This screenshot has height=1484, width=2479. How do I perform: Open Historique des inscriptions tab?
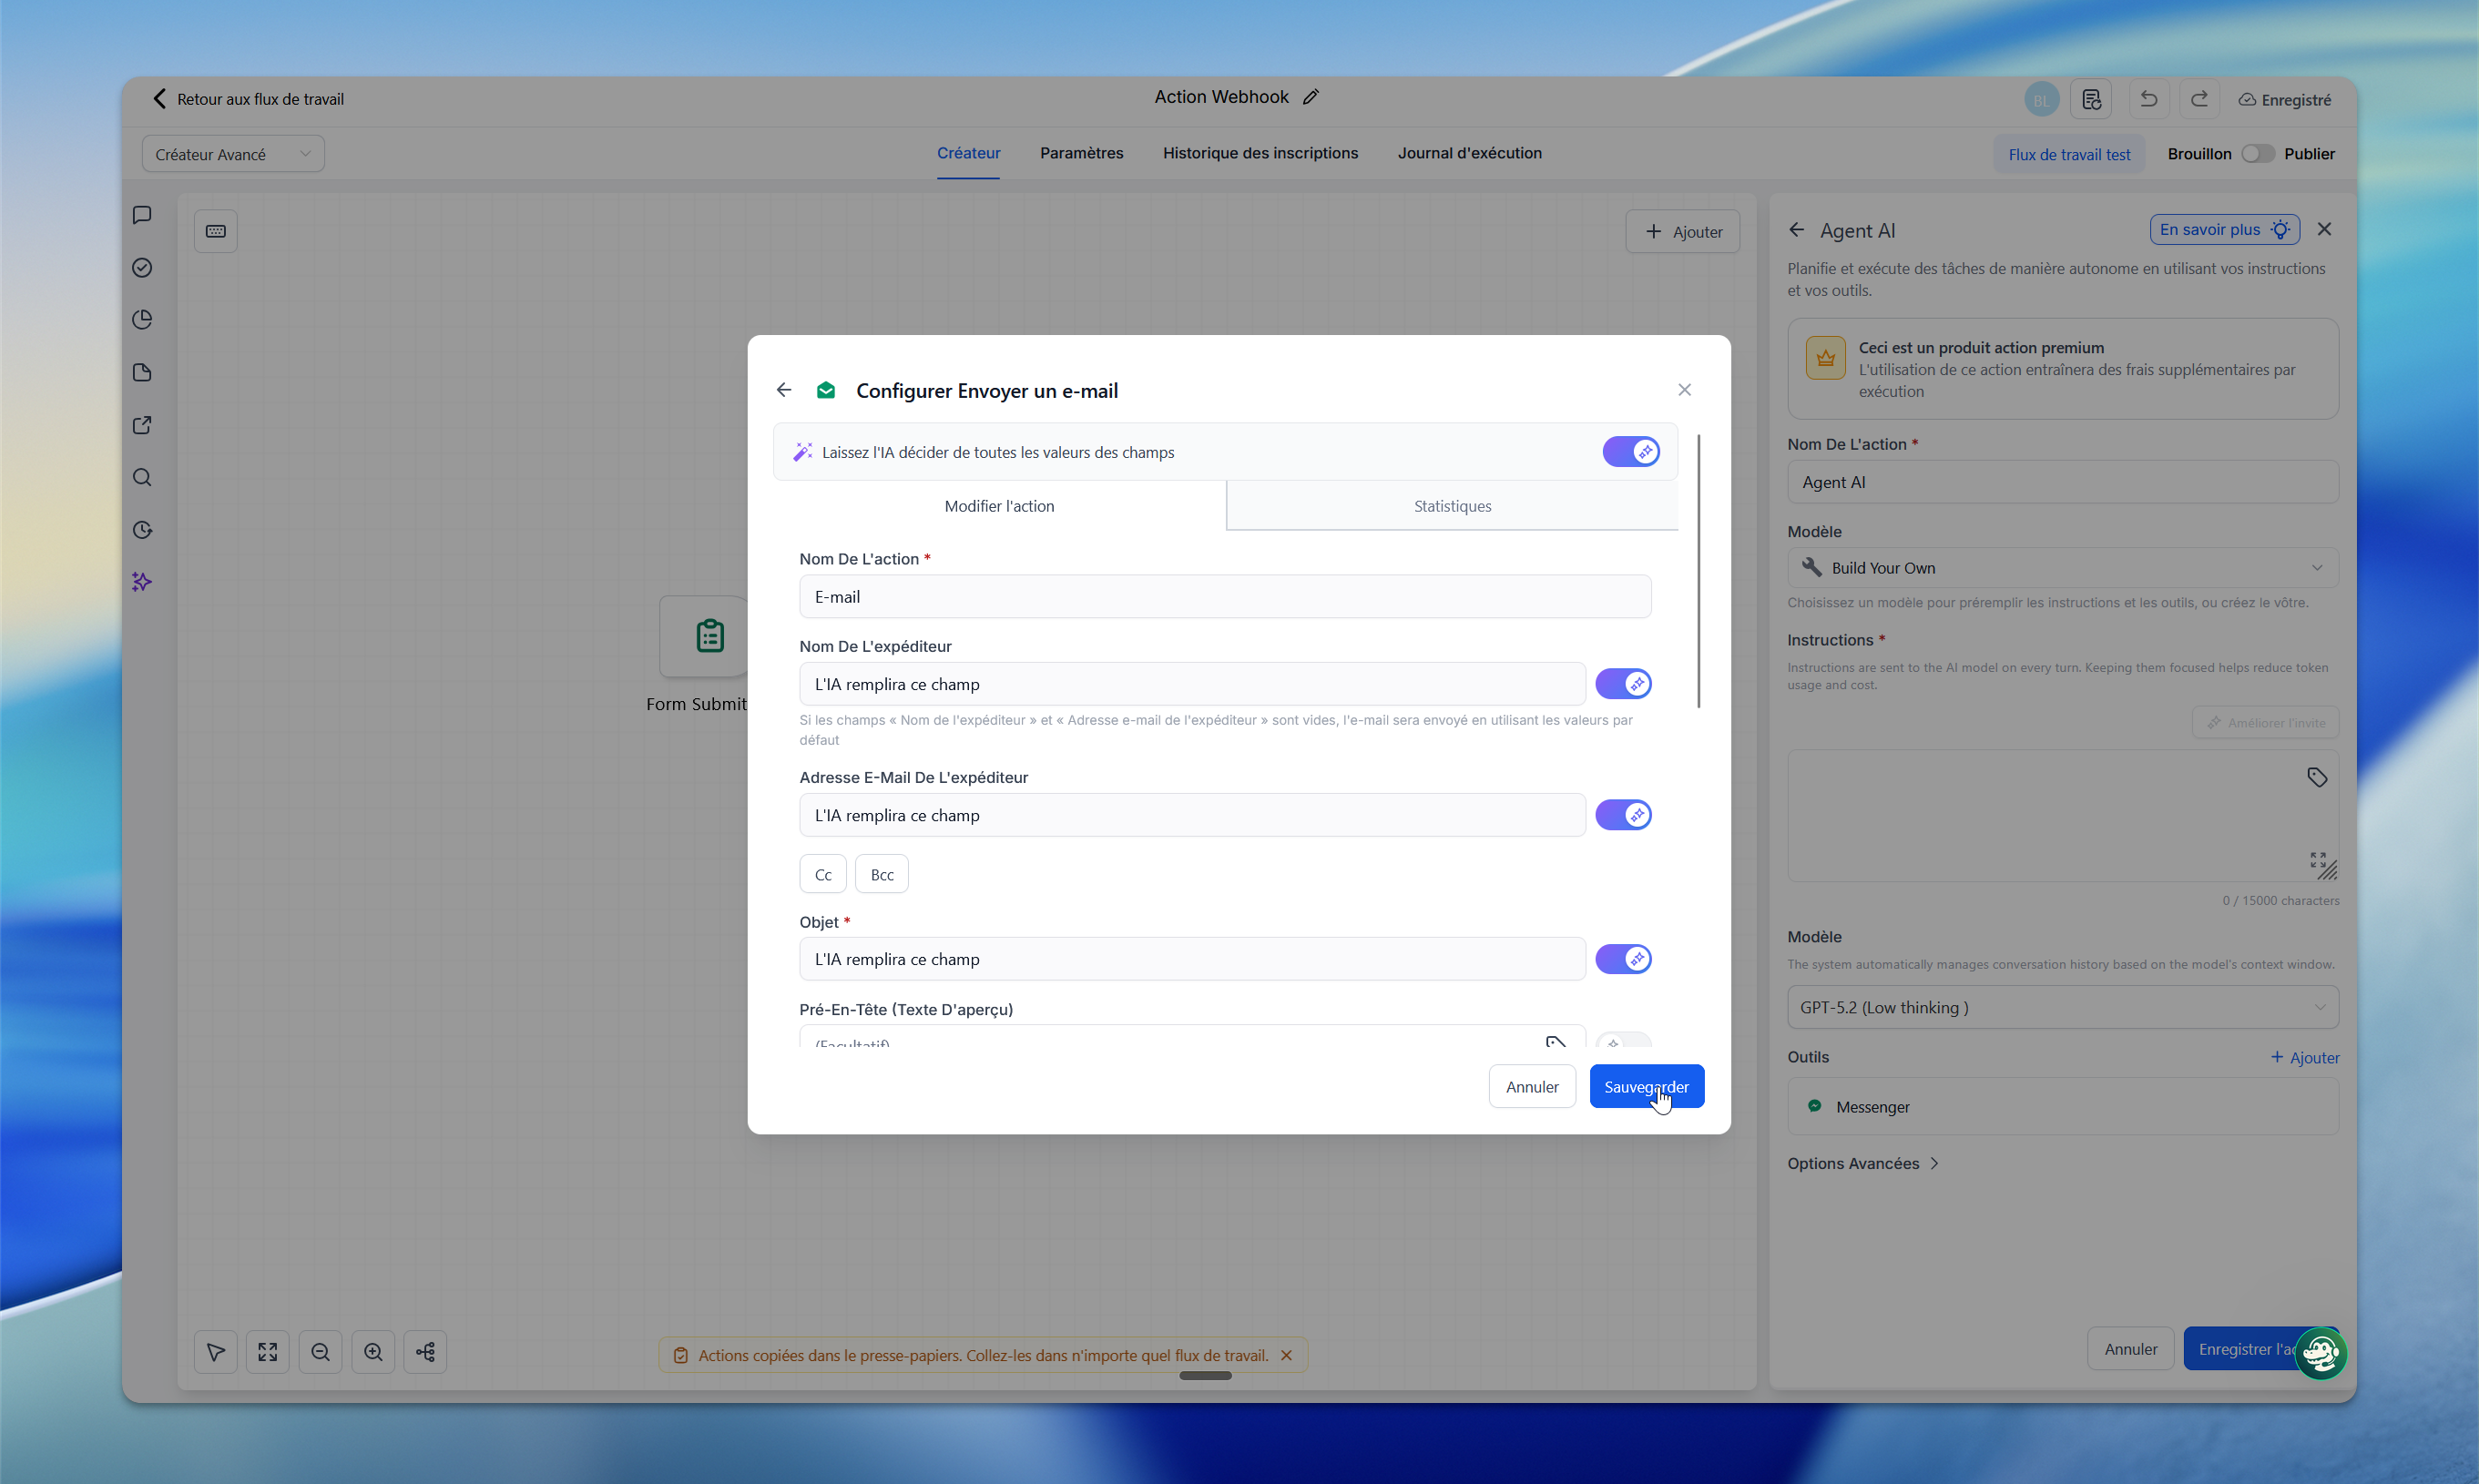click(1260, 153)
